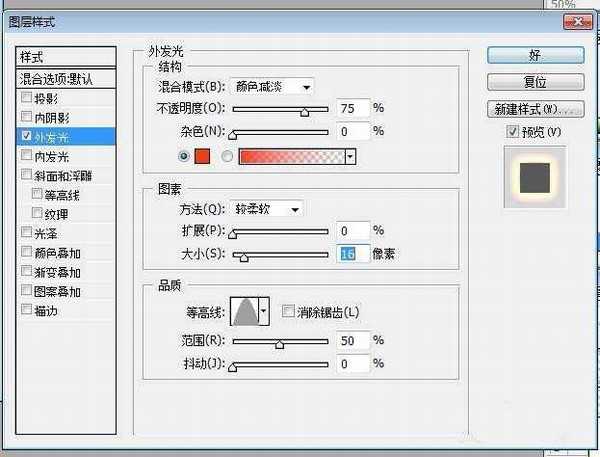Open the red-to-transparent gradient editor bar

[292, 157]
